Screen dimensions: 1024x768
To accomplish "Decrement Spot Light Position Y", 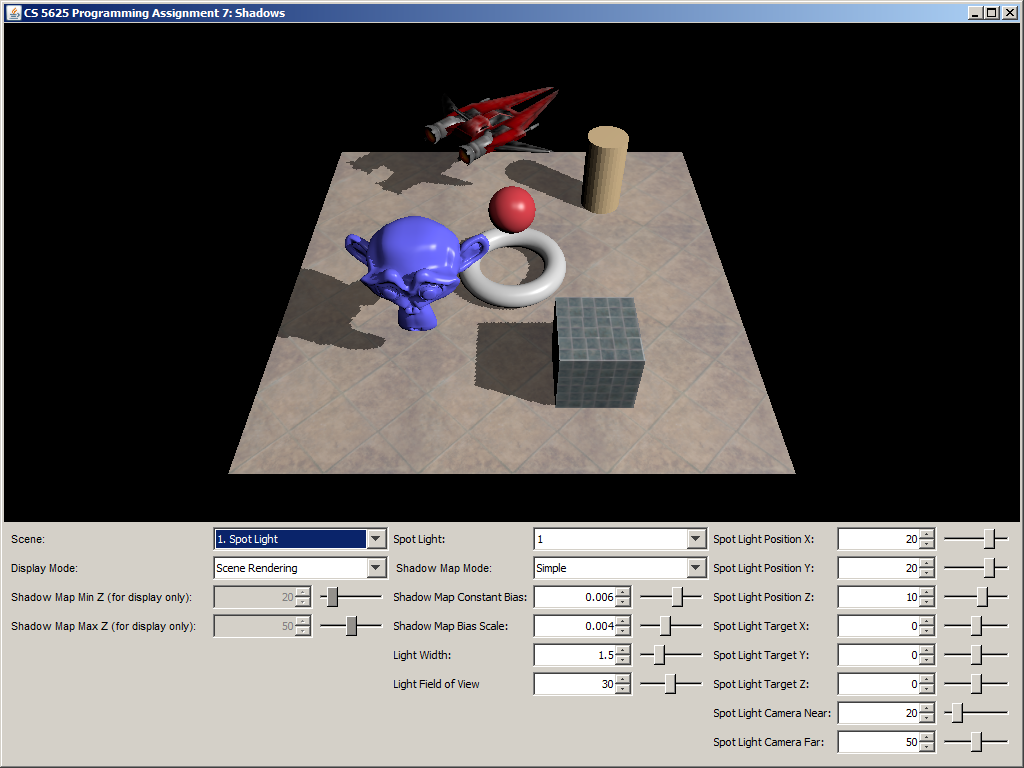I will coord(927,573).
